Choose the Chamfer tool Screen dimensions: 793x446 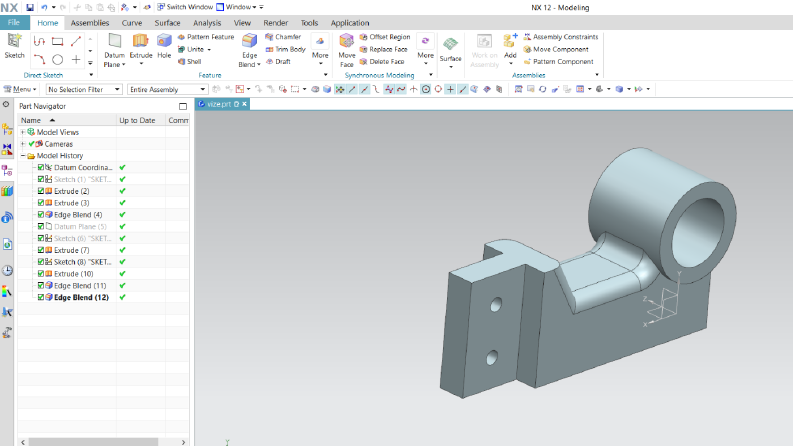(x=283, y=37)
